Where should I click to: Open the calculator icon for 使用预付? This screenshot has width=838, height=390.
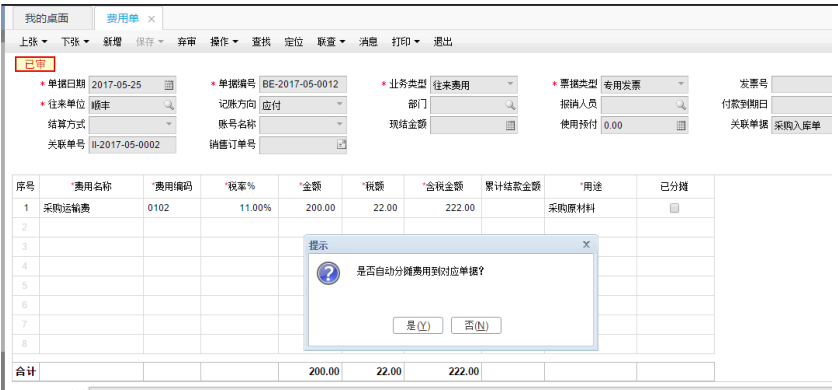point(681,125)
